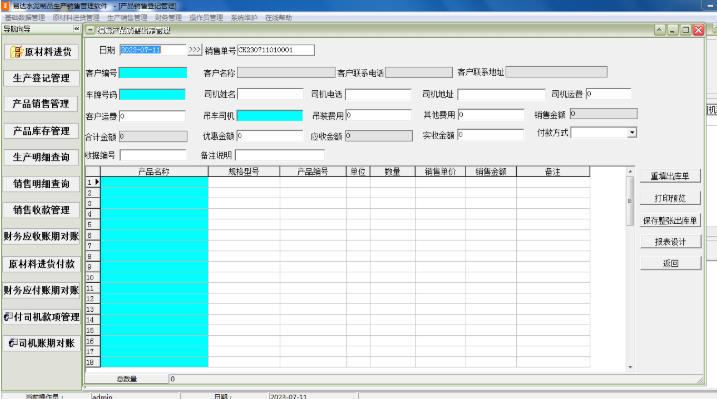Click the 备注说明 field
The image size is (717, 399).
pyautogui.click(x=279, y=155)
